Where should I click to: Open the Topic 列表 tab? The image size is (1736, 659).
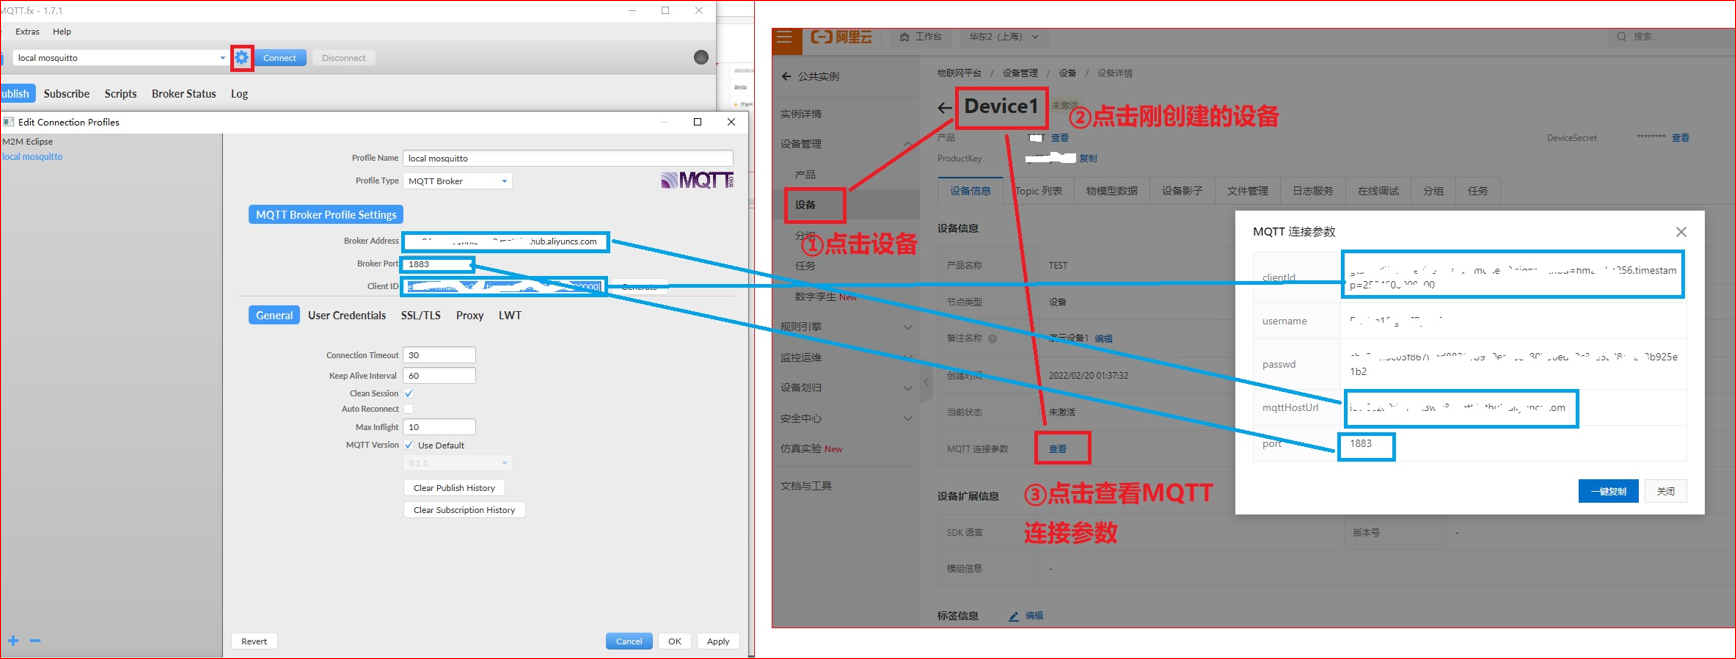pyautogui.click(x=1038, y=191)
